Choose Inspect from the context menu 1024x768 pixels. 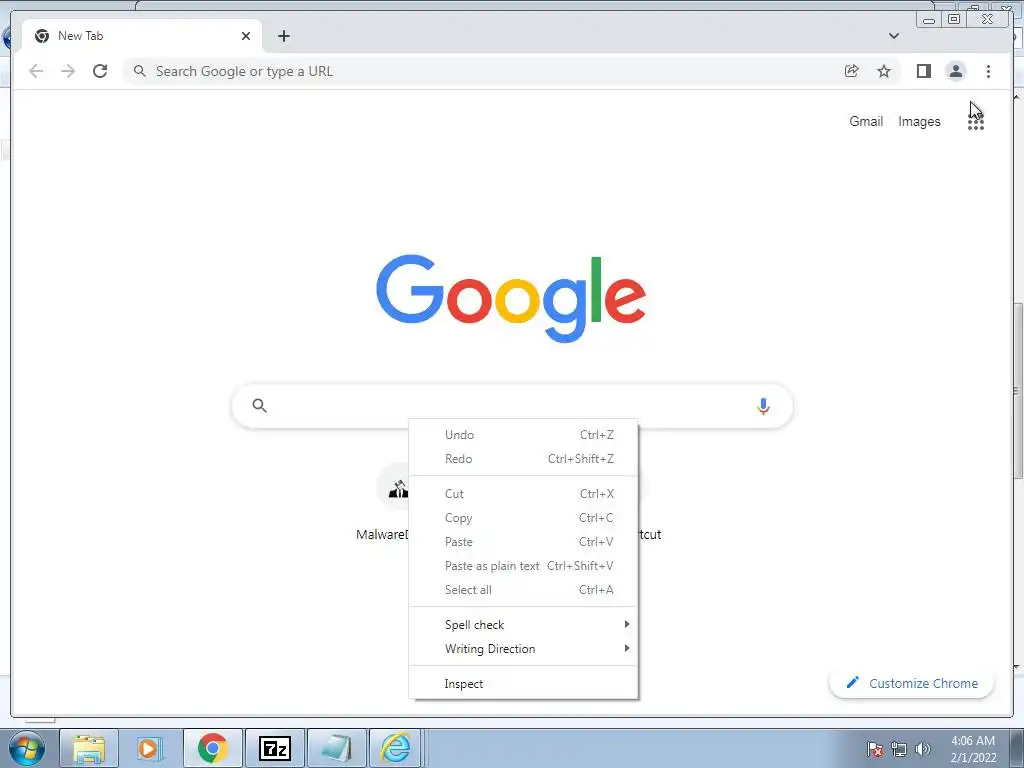[524, 684]
